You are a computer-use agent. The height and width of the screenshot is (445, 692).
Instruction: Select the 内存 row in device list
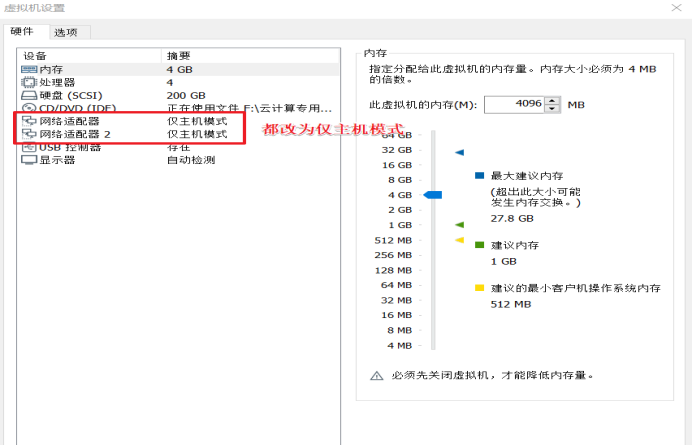point(179,69)
